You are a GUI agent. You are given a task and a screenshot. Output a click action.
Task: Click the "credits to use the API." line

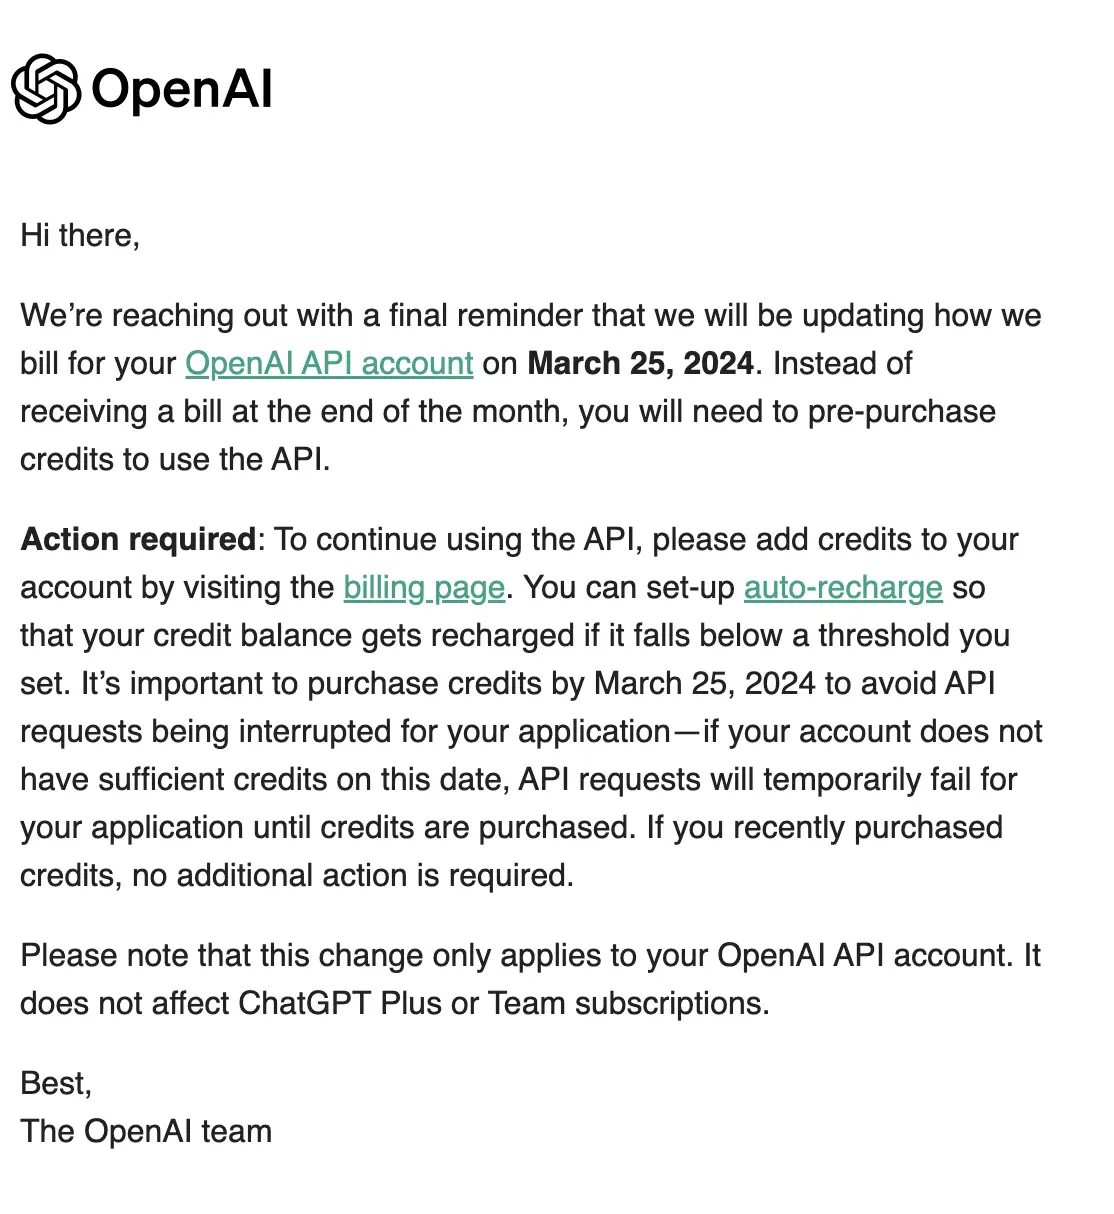(175, 459)
